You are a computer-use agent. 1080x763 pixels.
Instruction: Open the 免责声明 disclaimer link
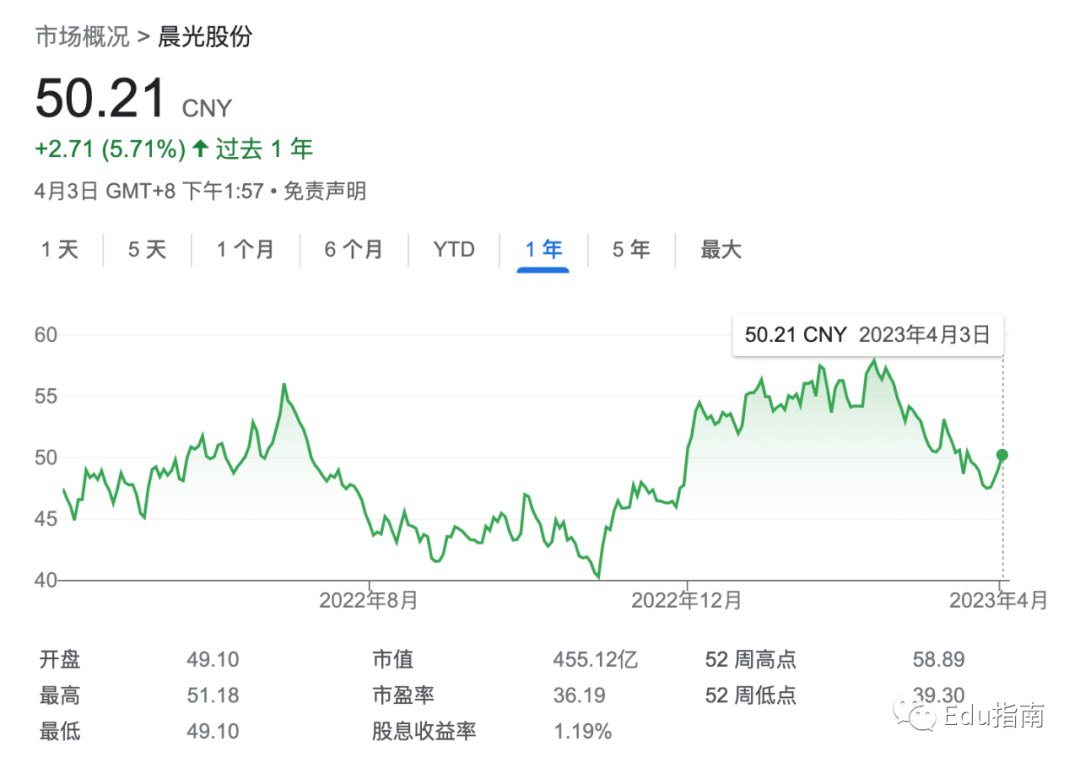(x=325, y=191)
